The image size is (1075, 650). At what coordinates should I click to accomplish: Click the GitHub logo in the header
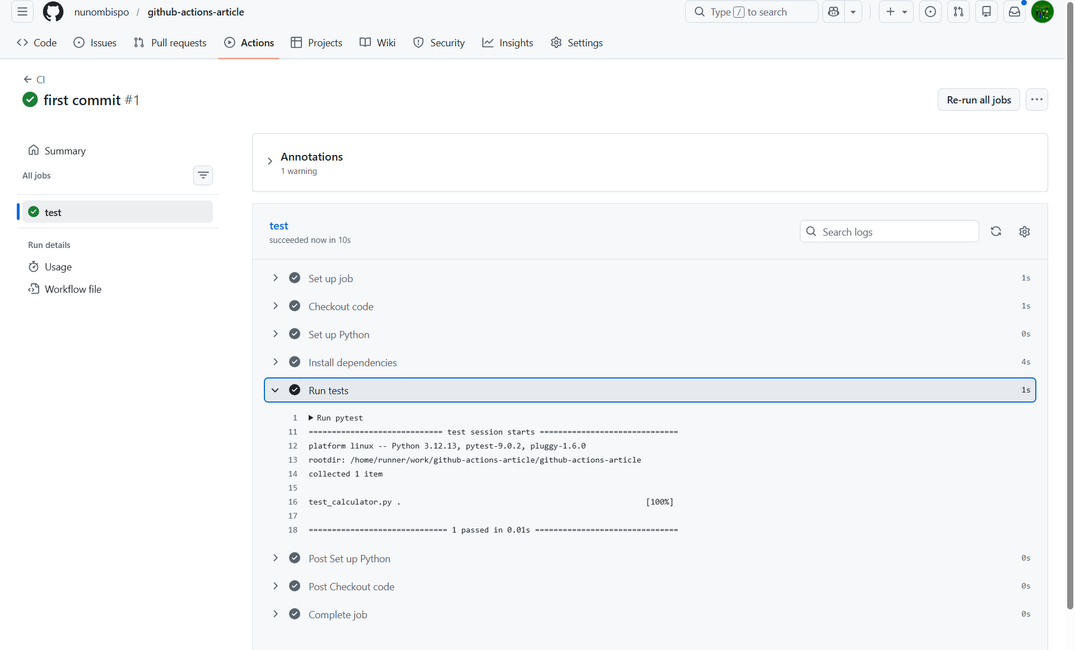pyautogui.click(x=52, y=11)
